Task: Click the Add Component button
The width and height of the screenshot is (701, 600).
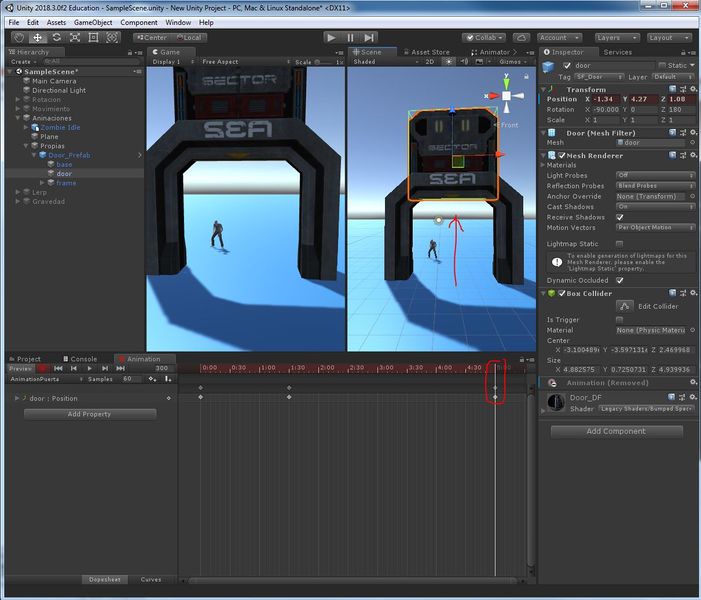Action: coord(616,431)
